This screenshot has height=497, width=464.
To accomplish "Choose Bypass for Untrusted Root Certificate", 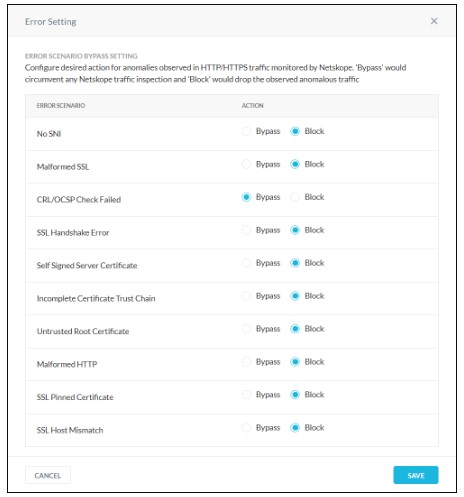I will pyautogui.click(x=246, y=329).
